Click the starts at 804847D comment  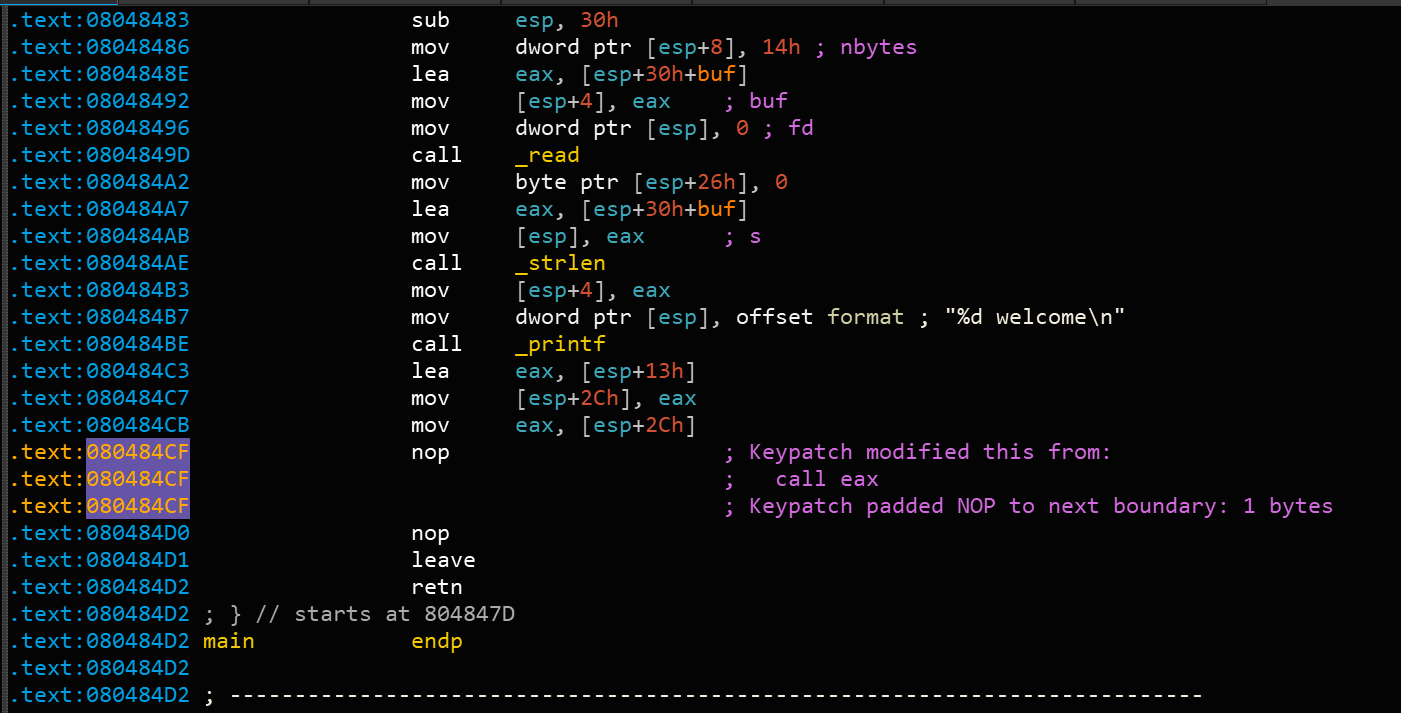[x=404, y=614]
